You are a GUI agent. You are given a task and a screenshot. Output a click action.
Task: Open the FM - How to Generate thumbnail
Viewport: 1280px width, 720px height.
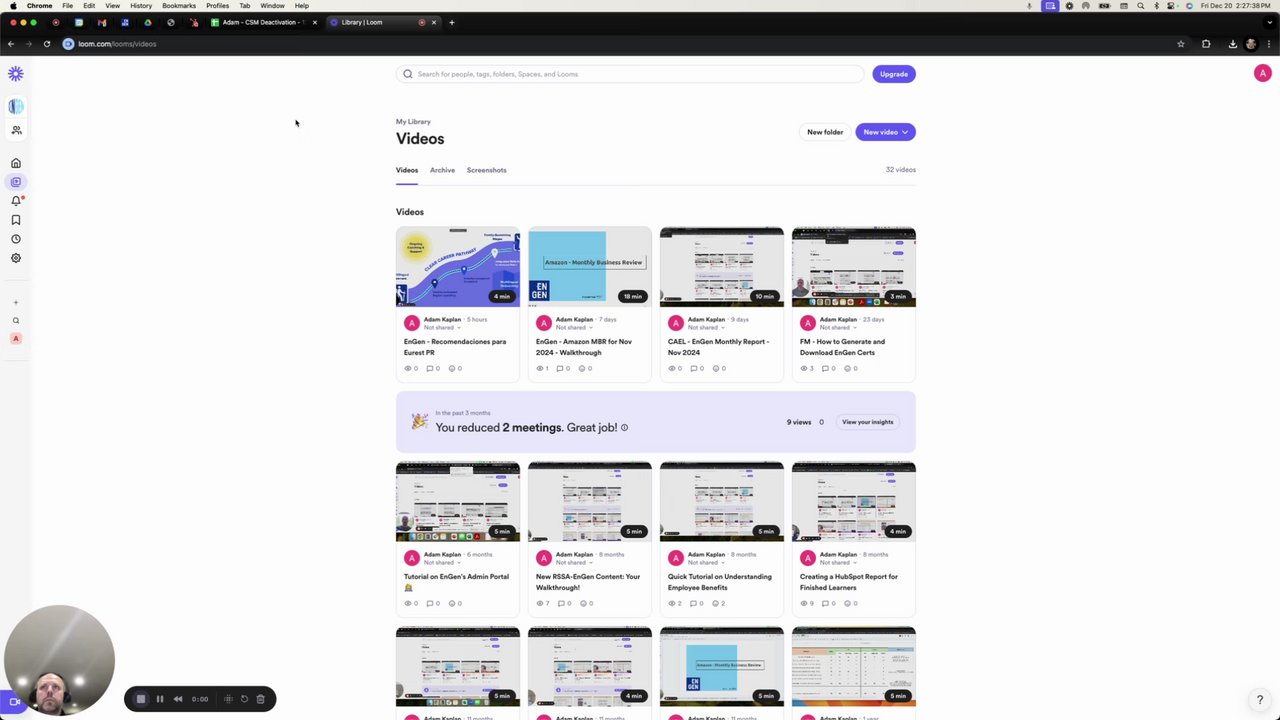(854, 267)
